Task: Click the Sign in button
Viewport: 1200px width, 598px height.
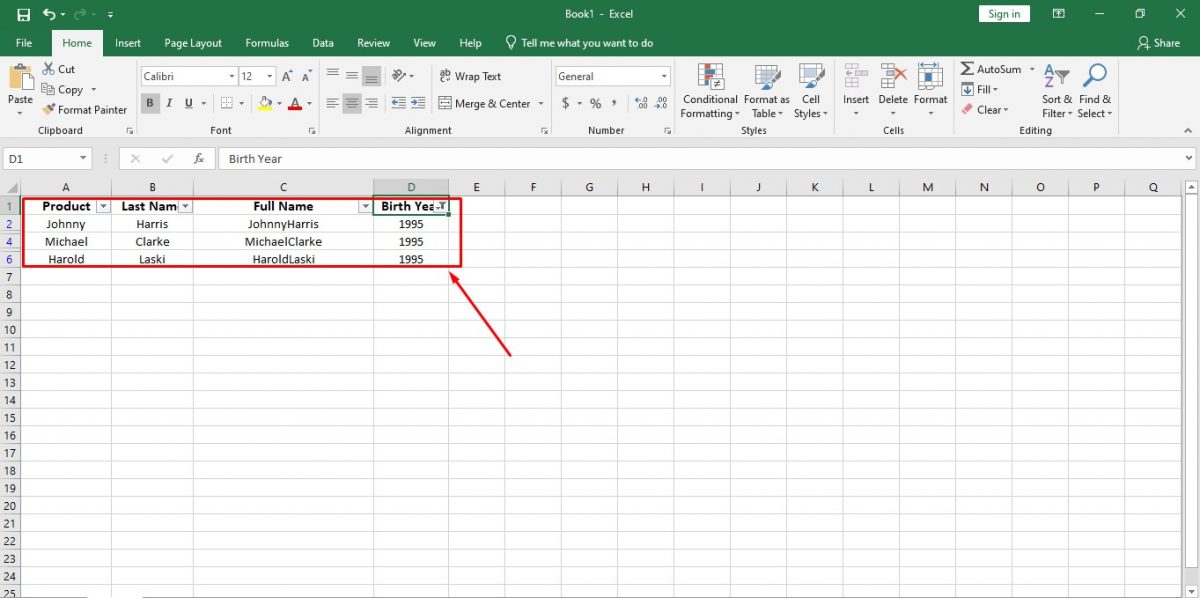Action: [x=1004, y=13]
